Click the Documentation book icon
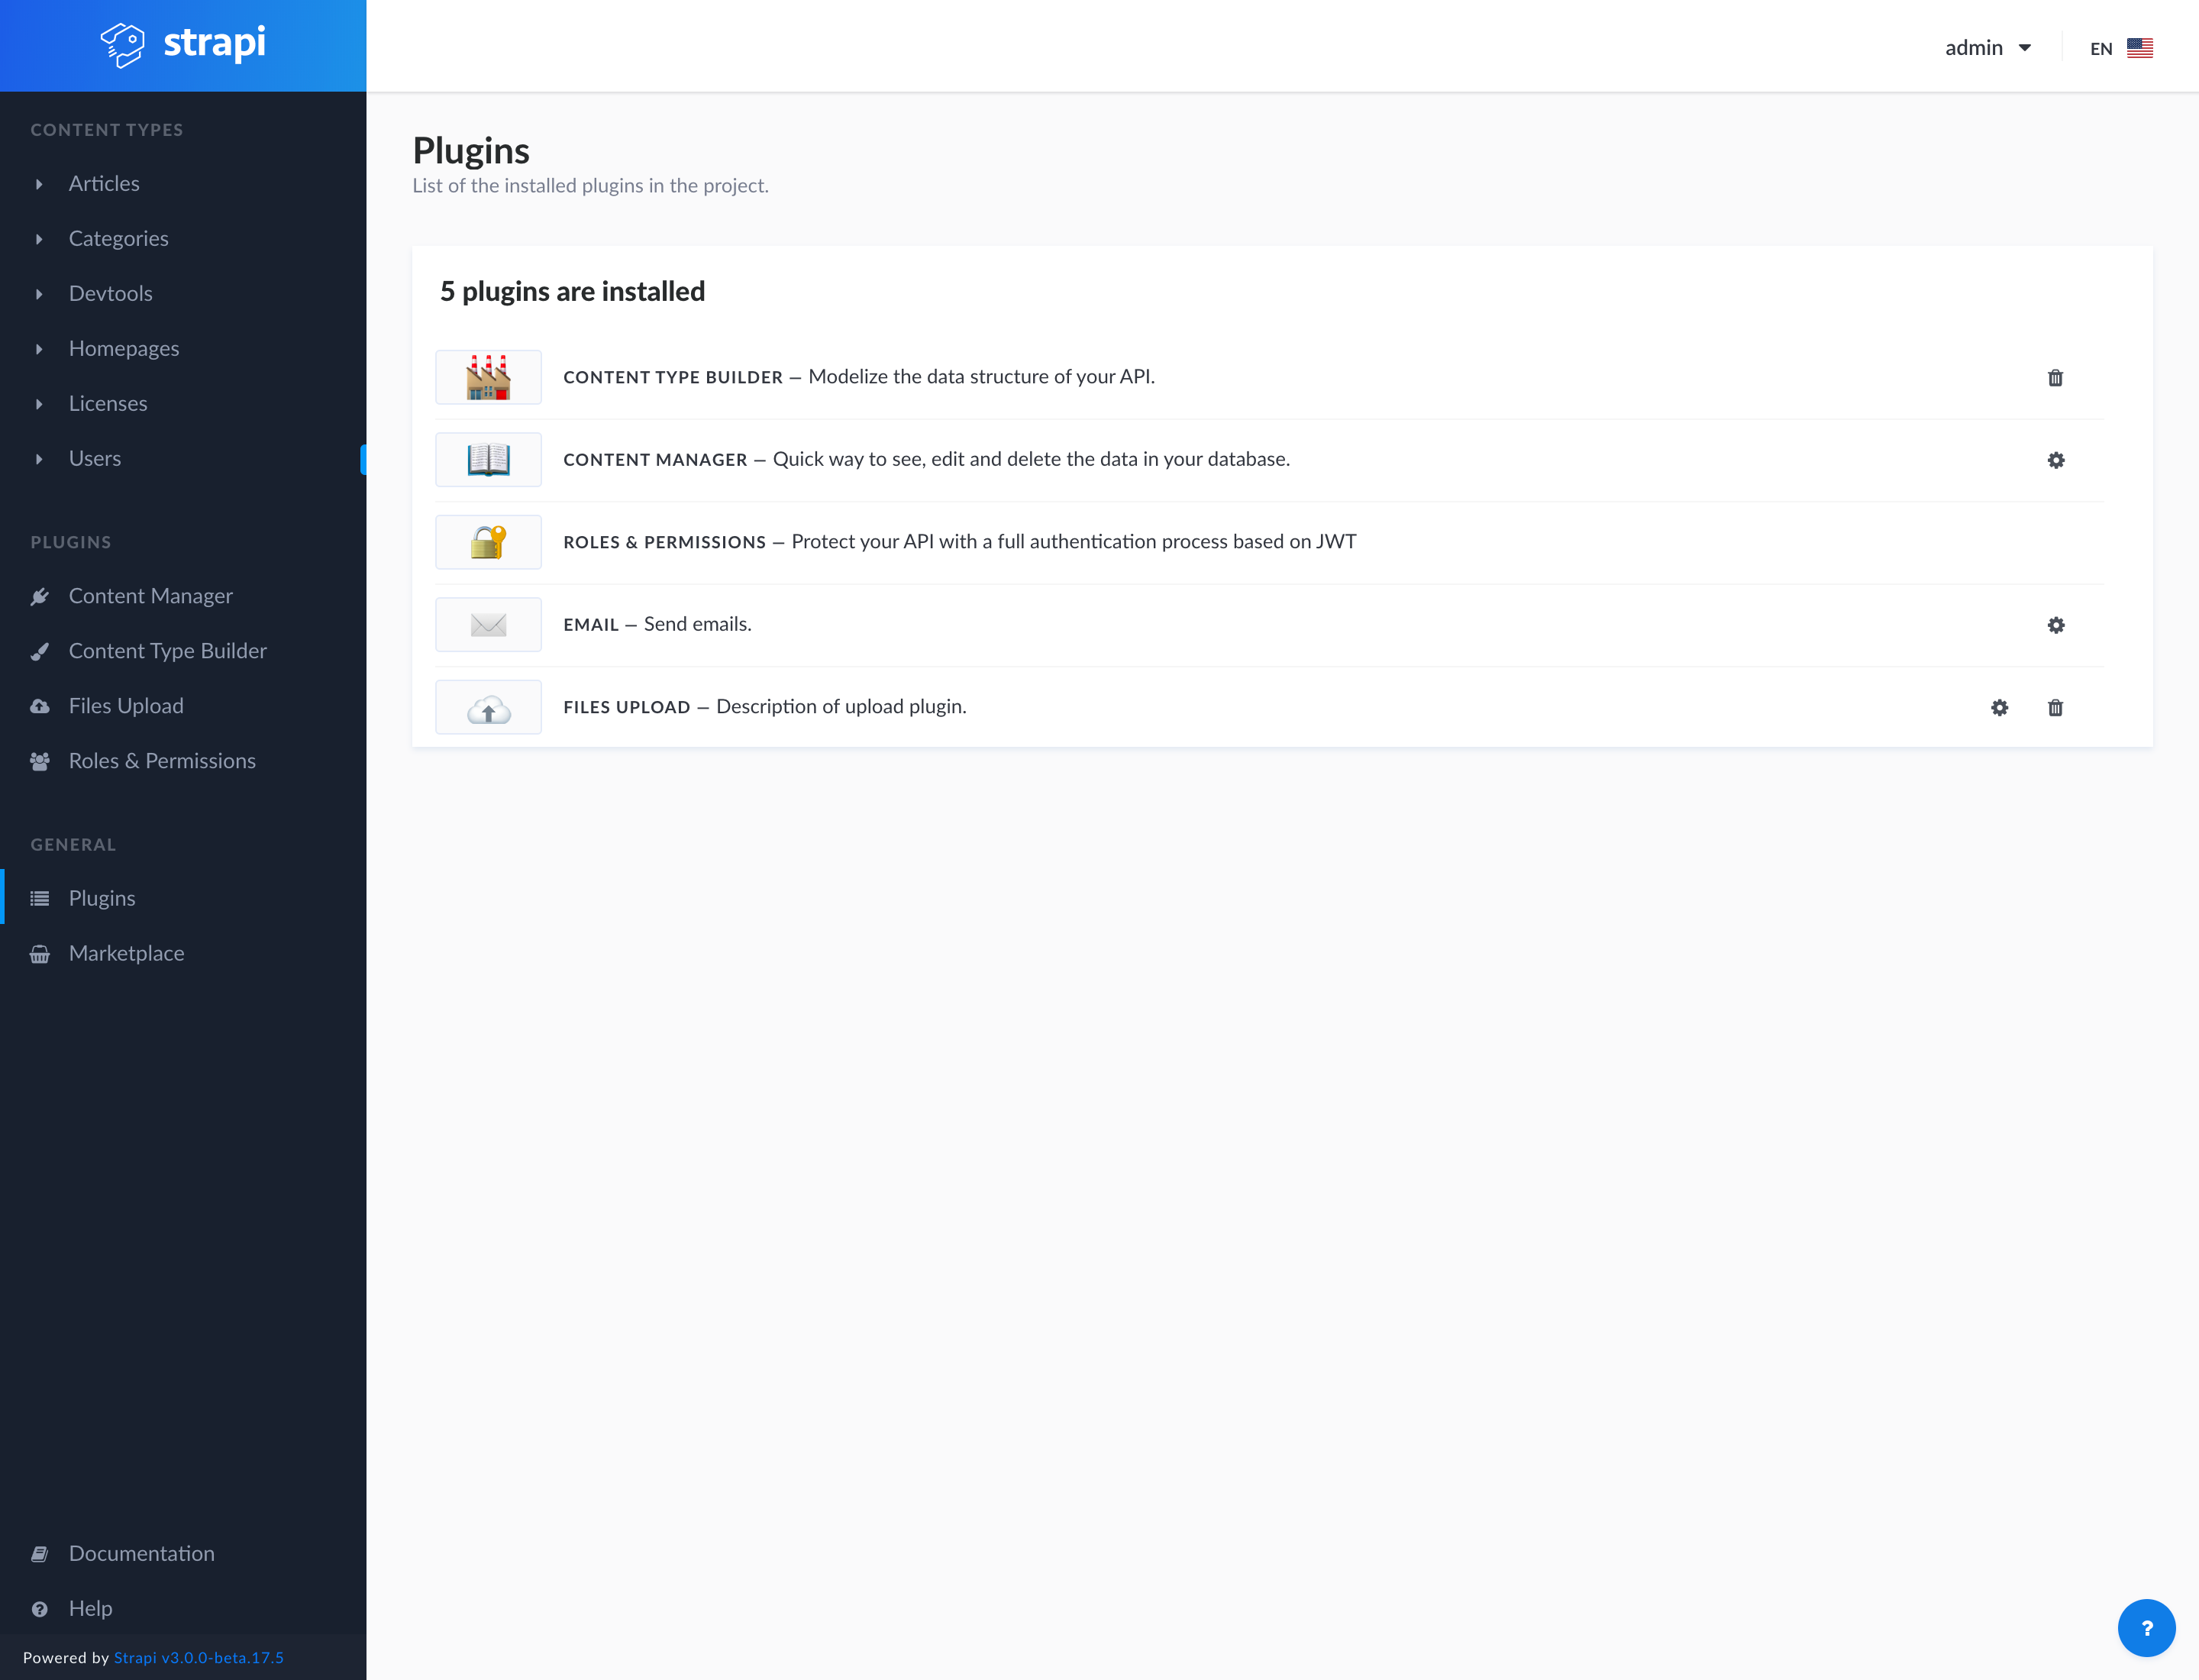This screenshot has height=1680, width=2199. pos(40,1554)
